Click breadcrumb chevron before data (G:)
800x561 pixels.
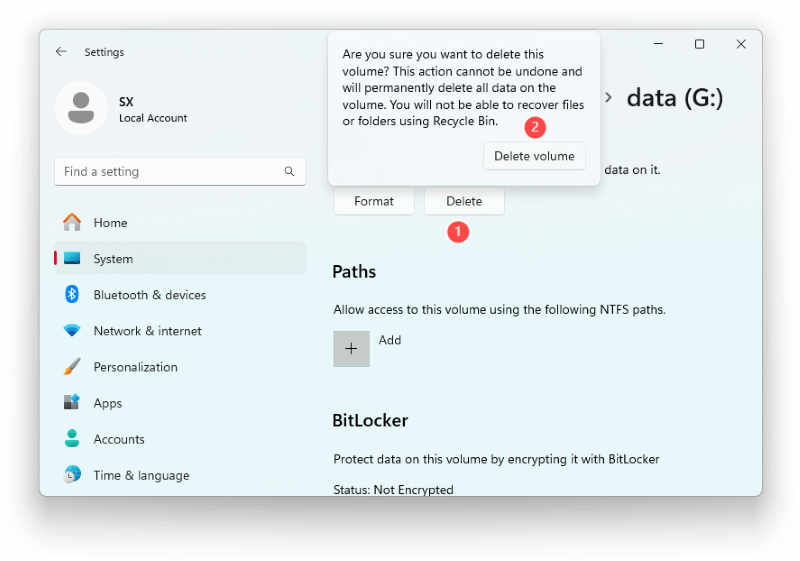[x=608, y=97]
